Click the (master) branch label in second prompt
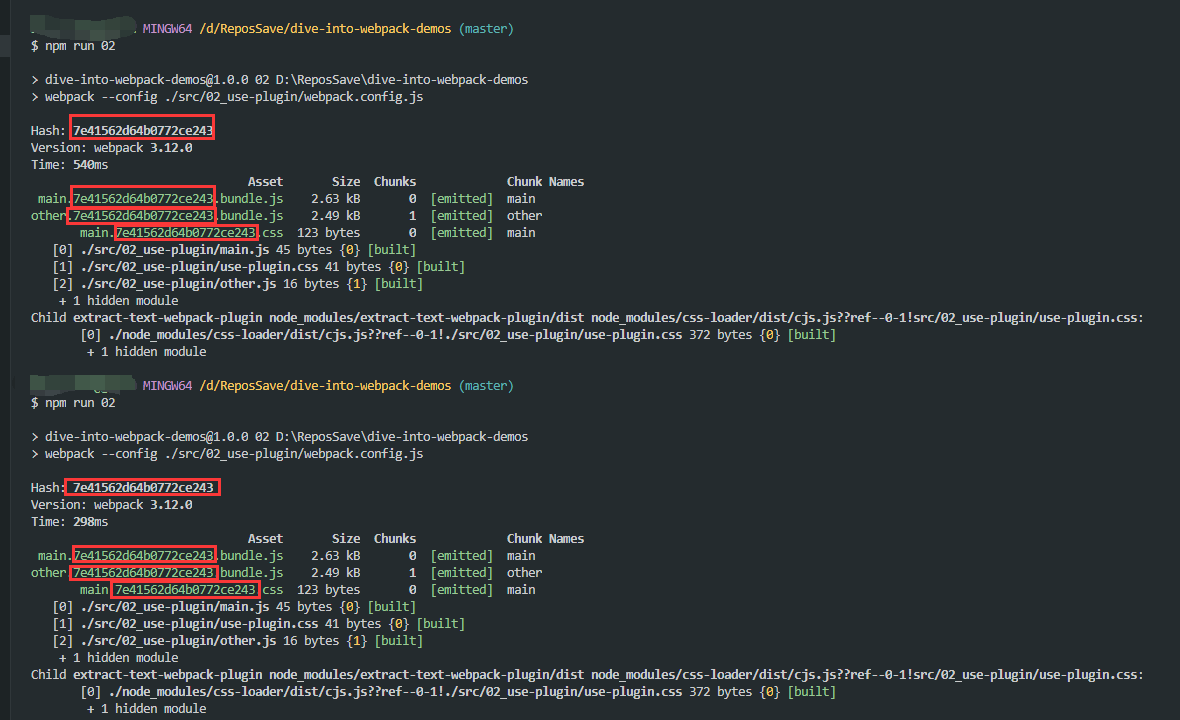Image resolution: width=1180 pixels, height=720 pixels. pyautogui.click(x=486, y=386)
